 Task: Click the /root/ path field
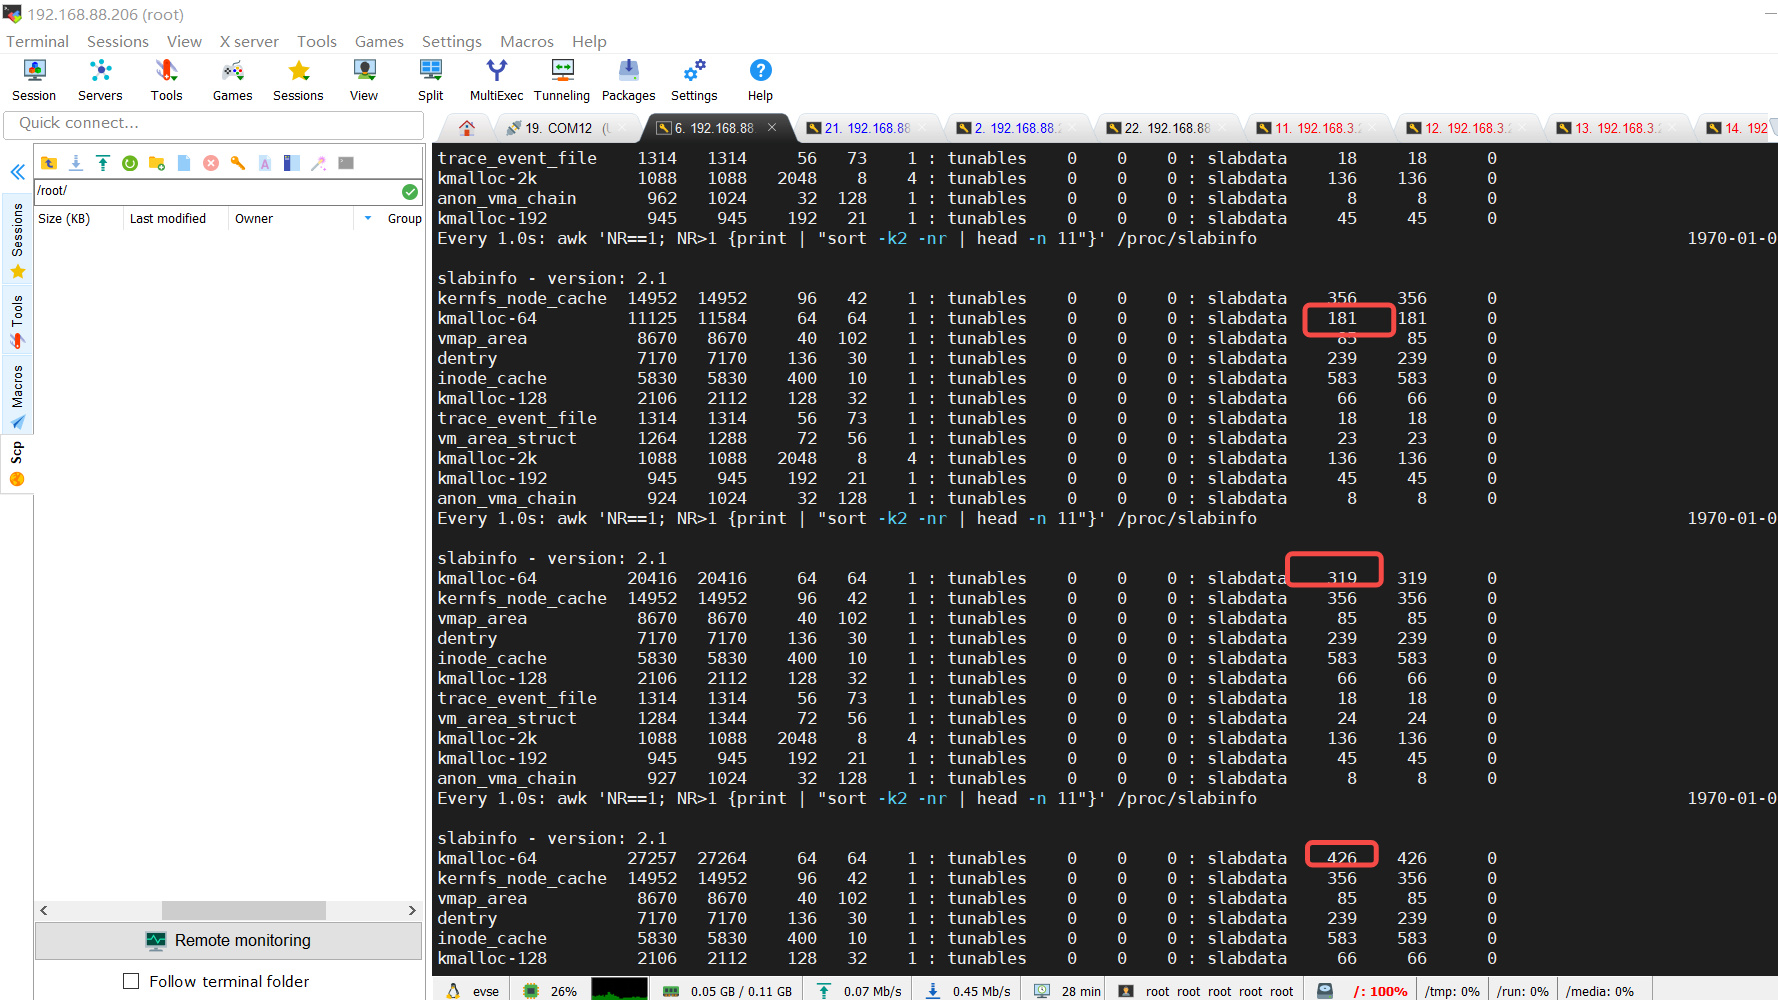[217, 191]
